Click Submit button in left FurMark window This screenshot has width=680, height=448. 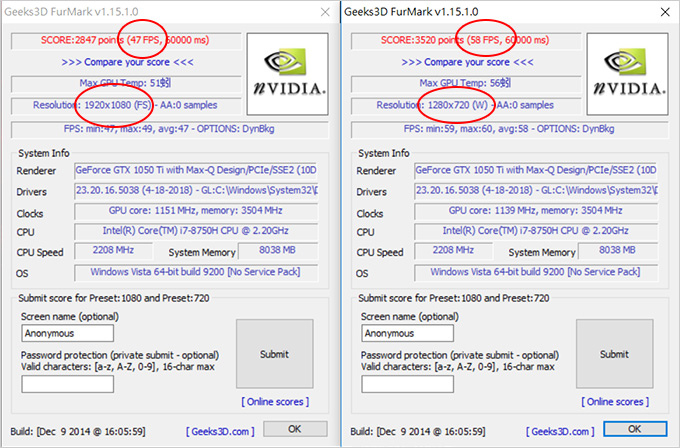(x=275, y=354)
